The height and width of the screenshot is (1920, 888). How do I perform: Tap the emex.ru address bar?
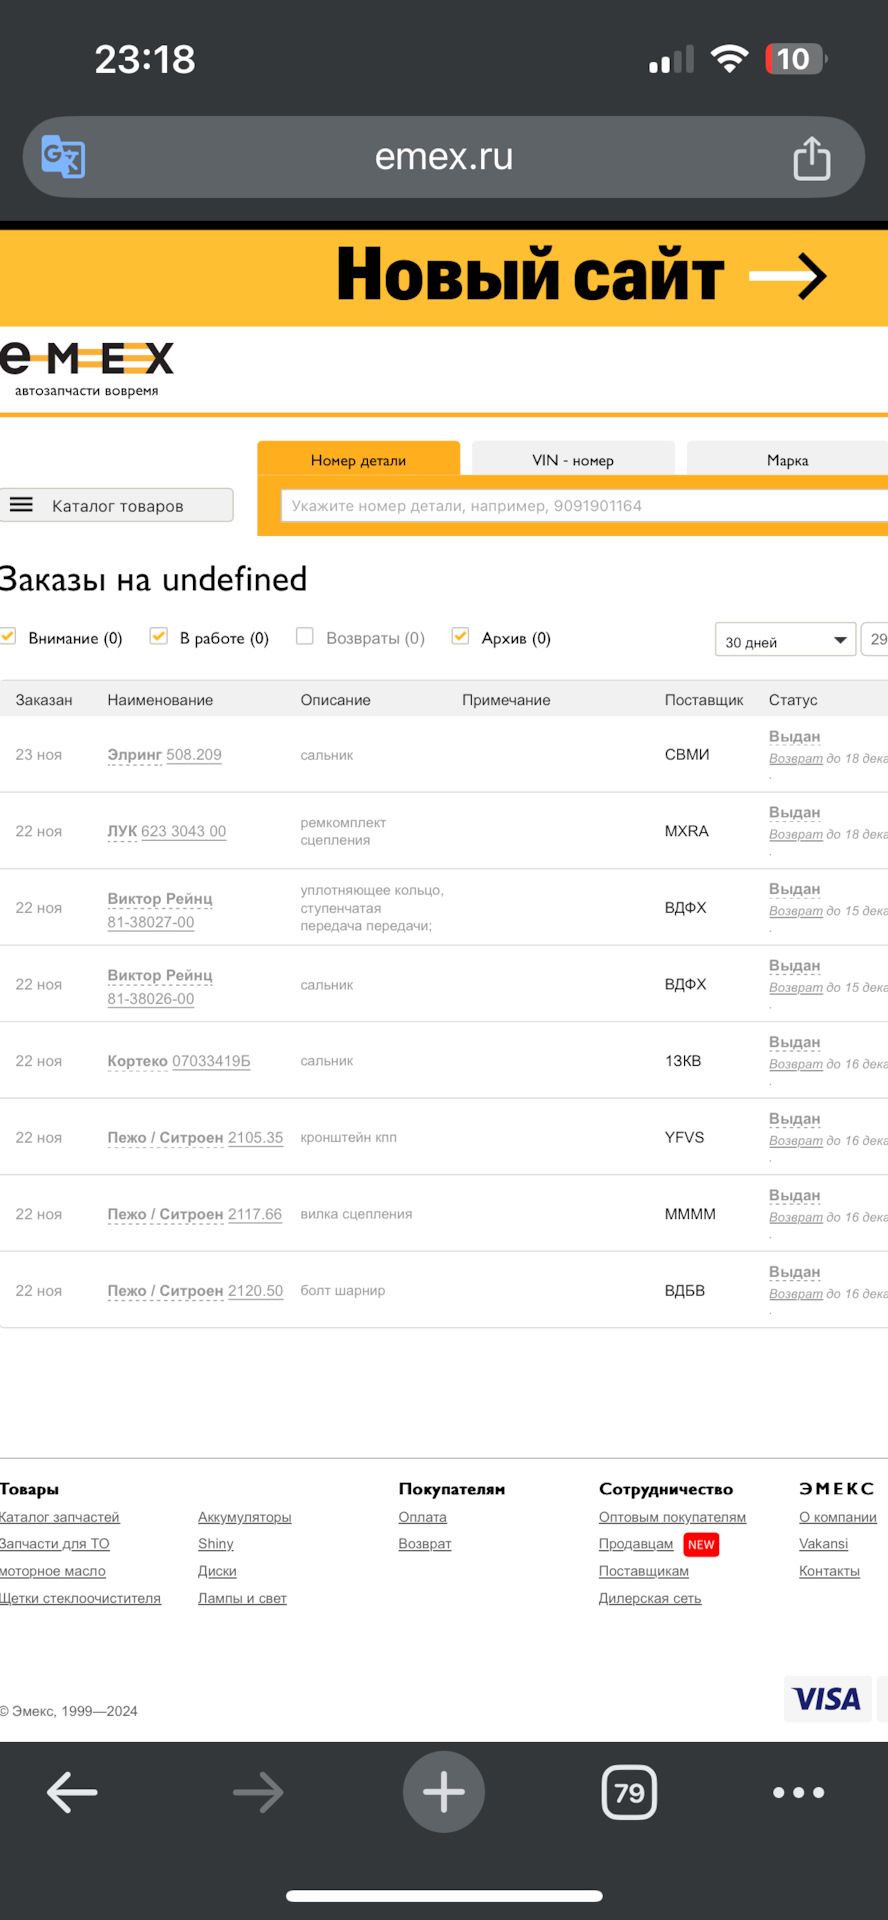click(443, 157)
